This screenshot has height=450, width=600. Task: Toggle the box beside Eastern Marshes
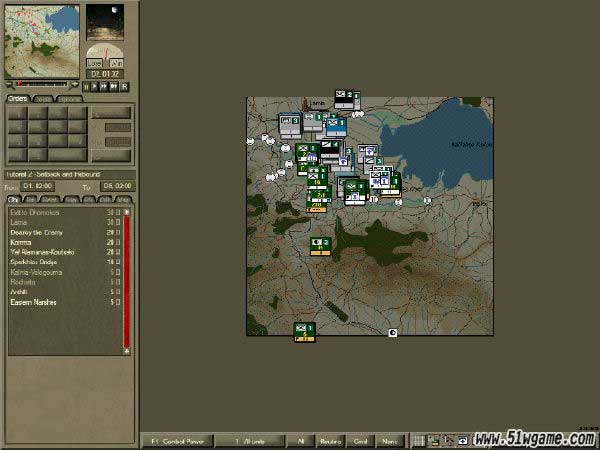click(117, 302)
